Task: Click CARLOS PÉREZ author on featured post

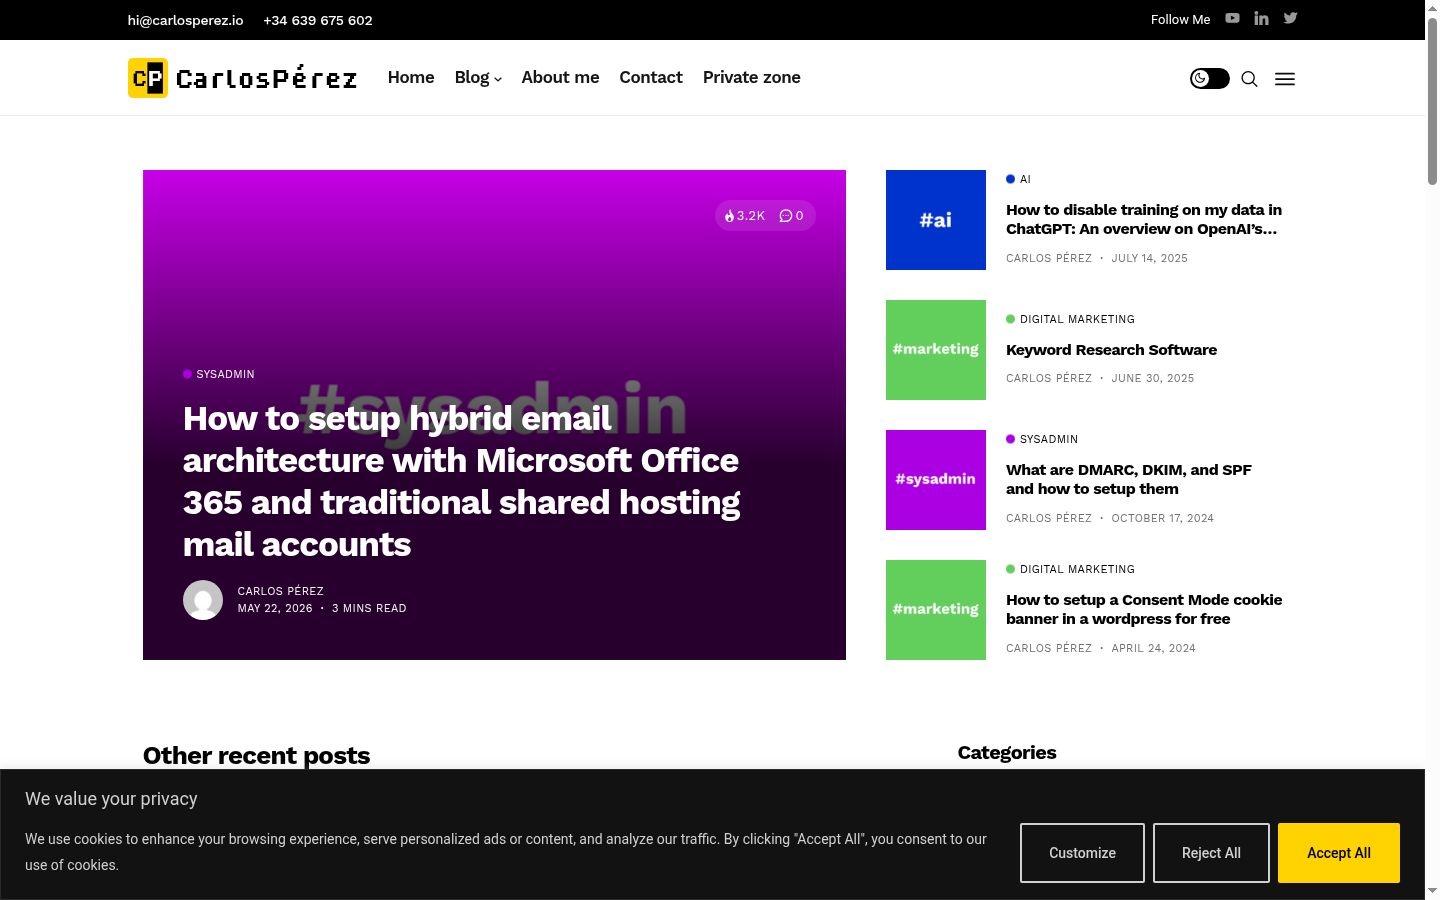Action: 281,591
